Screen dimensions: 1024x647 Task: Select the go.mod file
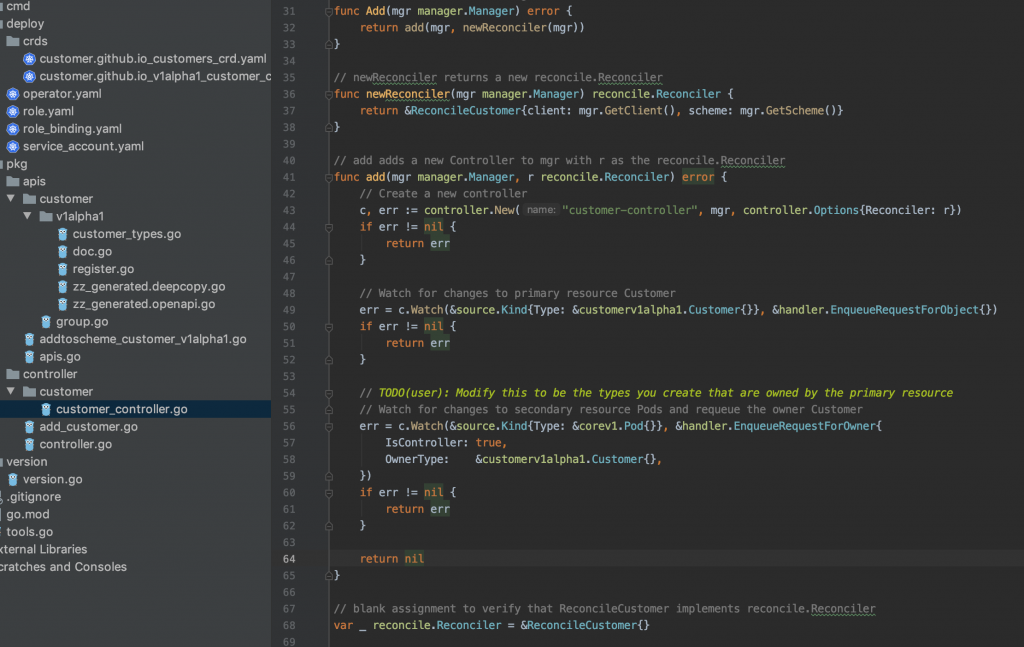(x=28, y=514)
